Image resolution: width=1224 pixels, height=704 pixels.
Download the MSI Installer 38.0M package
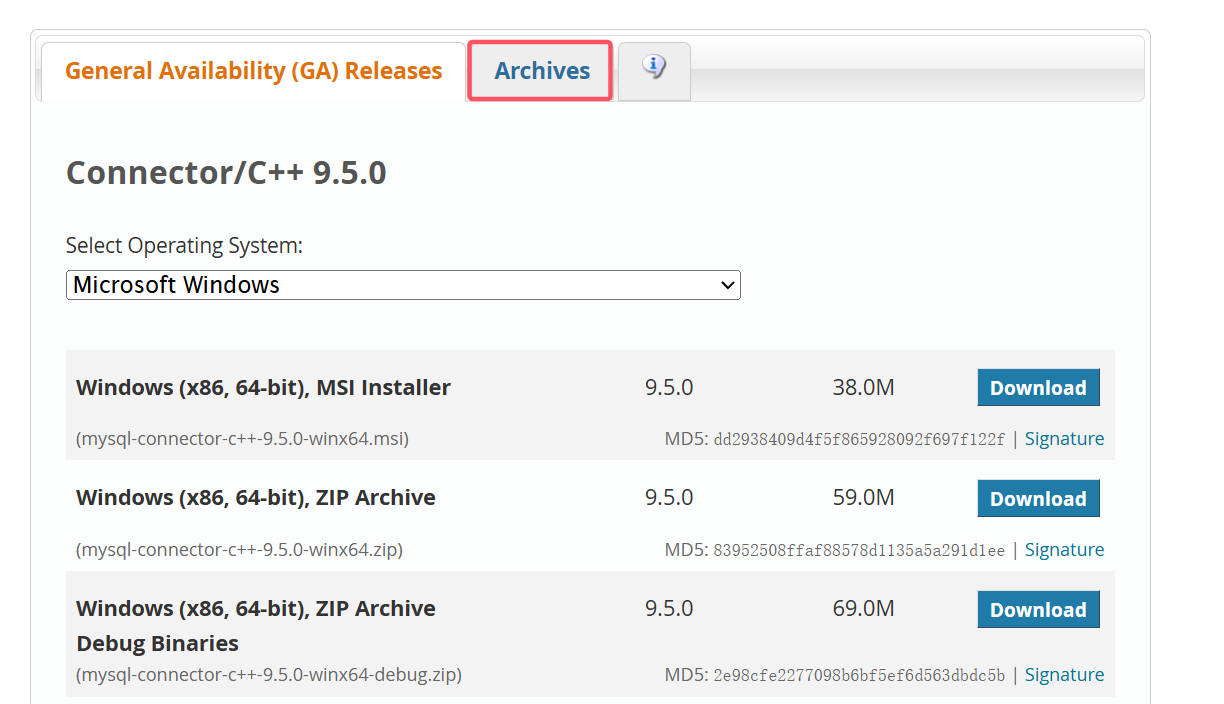click(1038, 388)
